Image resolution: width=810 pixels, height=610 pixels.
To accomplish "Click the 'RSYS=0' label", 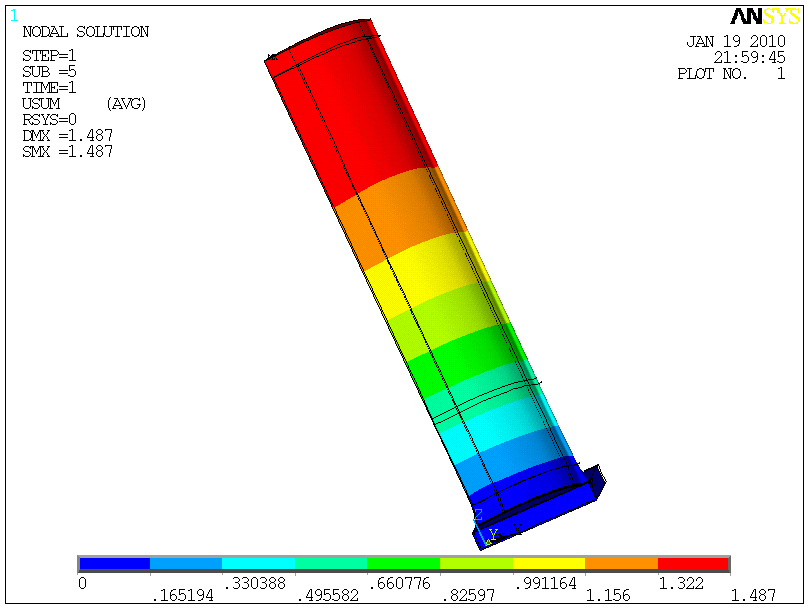I will click(49, 119).
